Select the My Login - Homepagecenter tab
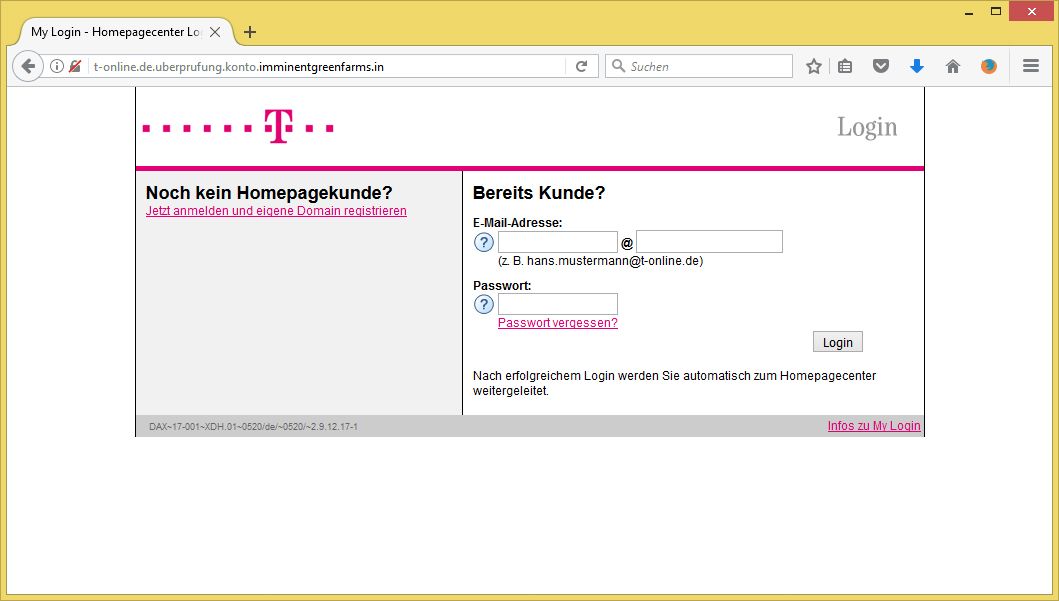The height and width of the screenshot is (601, 1059). coord(115,32)
